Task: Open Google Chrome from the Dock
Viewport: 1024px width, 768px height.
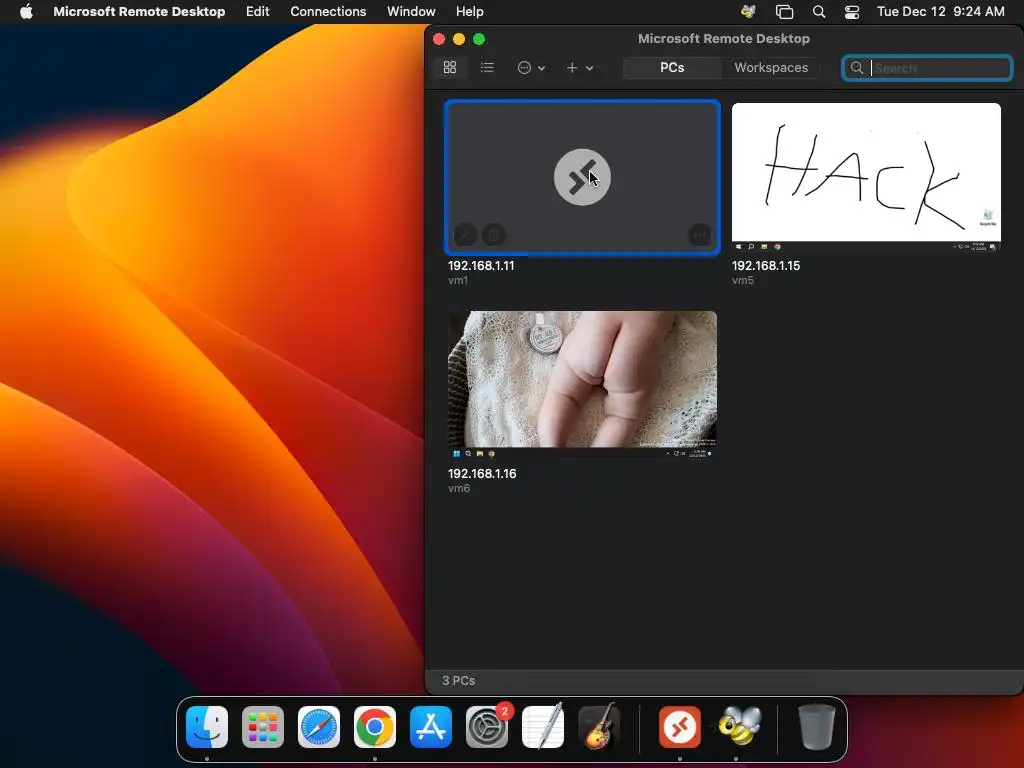Action: pyautogui.click(x=375, y=727)
